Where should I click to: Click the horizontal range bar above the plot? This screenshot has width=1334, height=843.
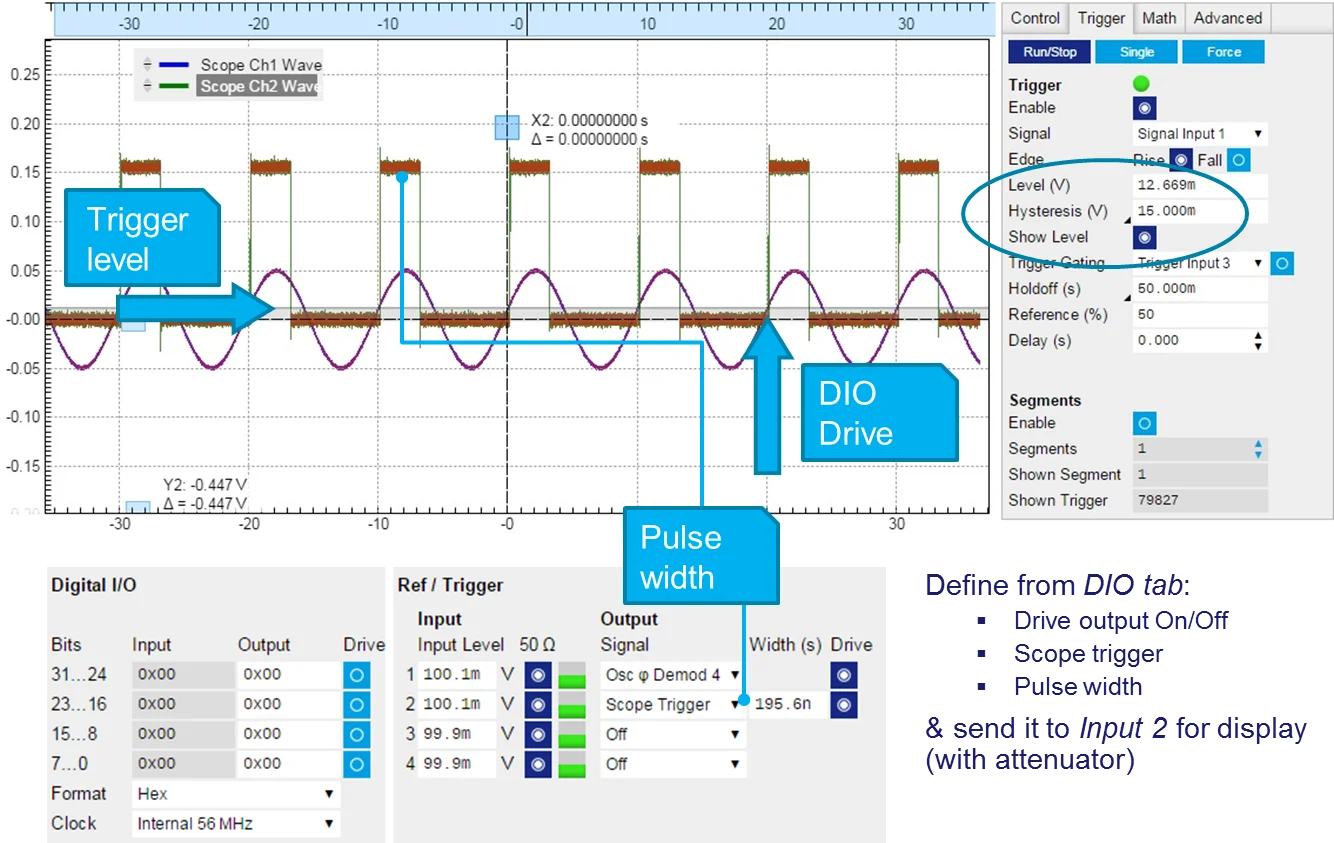[524, 19]
